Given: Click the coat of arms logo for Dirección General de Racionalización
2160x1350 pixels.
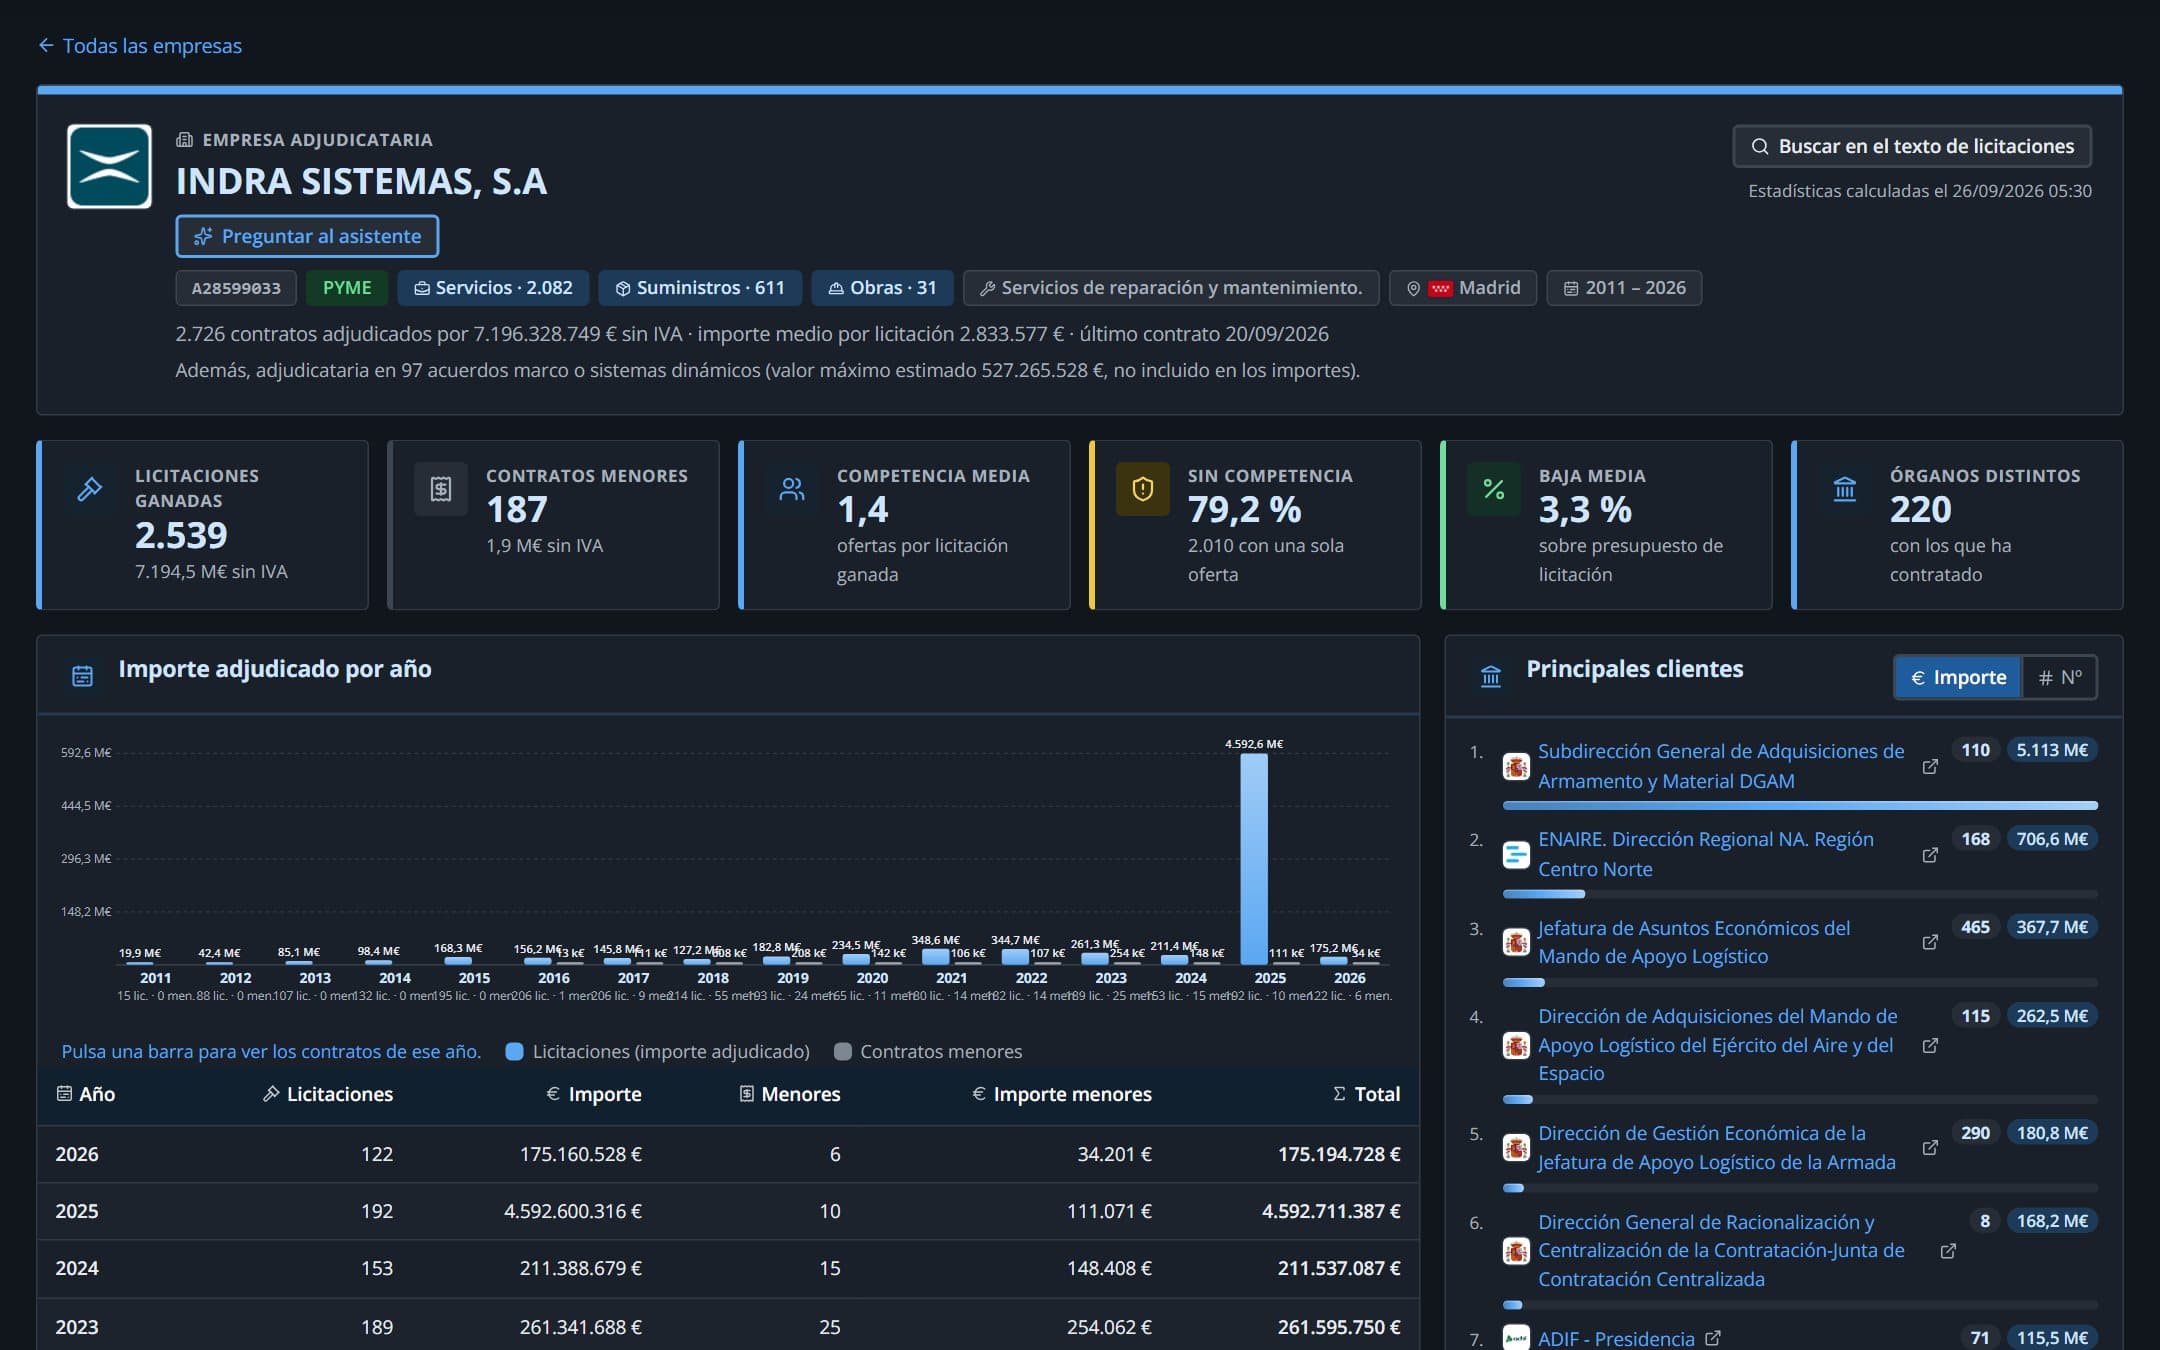Looking at the screenshot, I should 1516,1251.
